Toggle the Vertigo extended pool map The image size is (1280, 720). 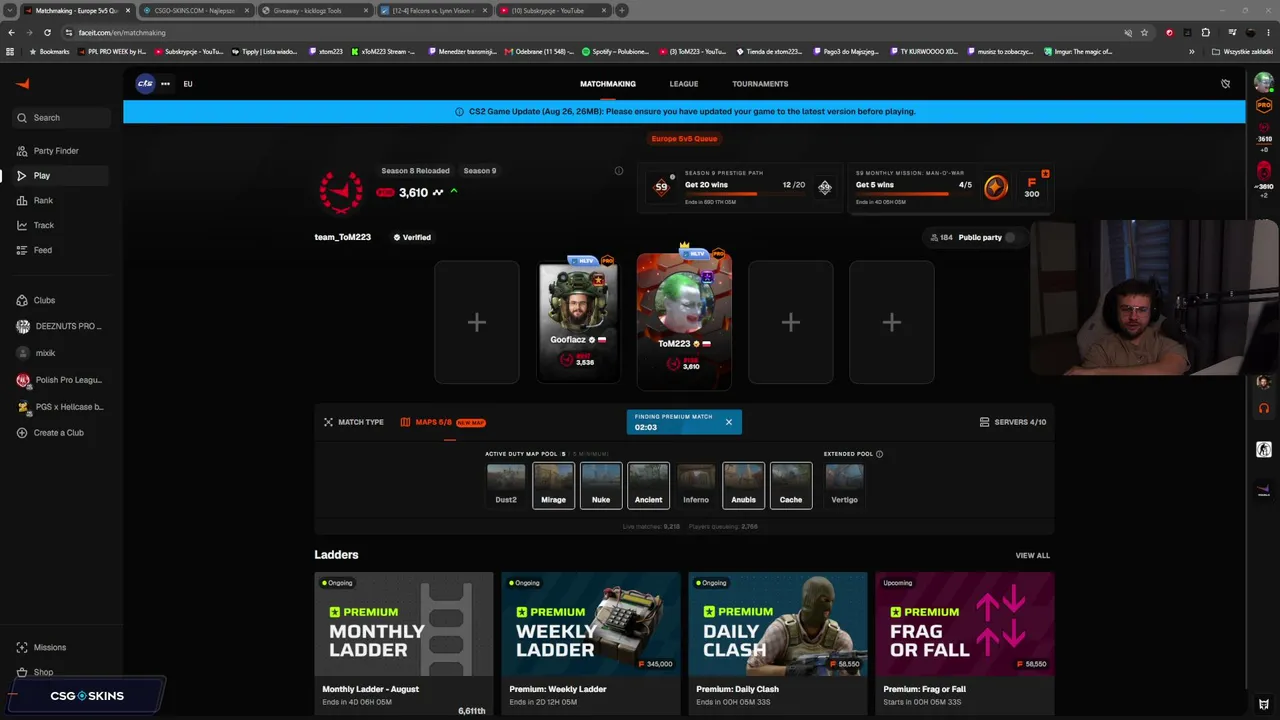[844, 485]
